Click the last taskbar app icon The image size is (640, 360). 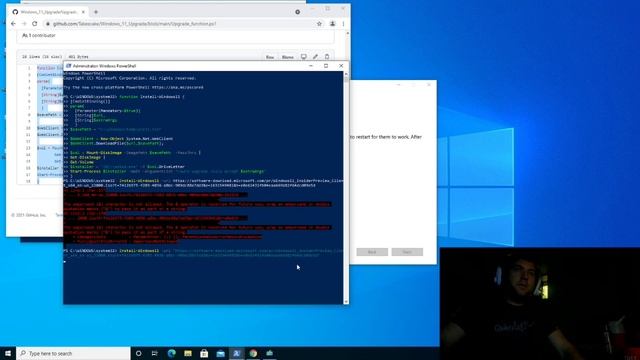[269, 353]
